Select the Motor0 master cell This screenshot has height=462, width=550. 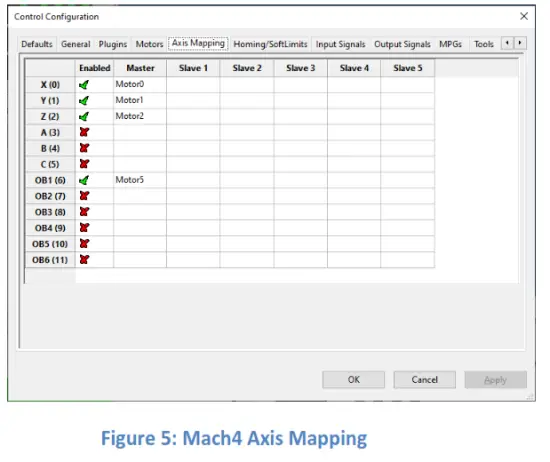pos(140,85)
